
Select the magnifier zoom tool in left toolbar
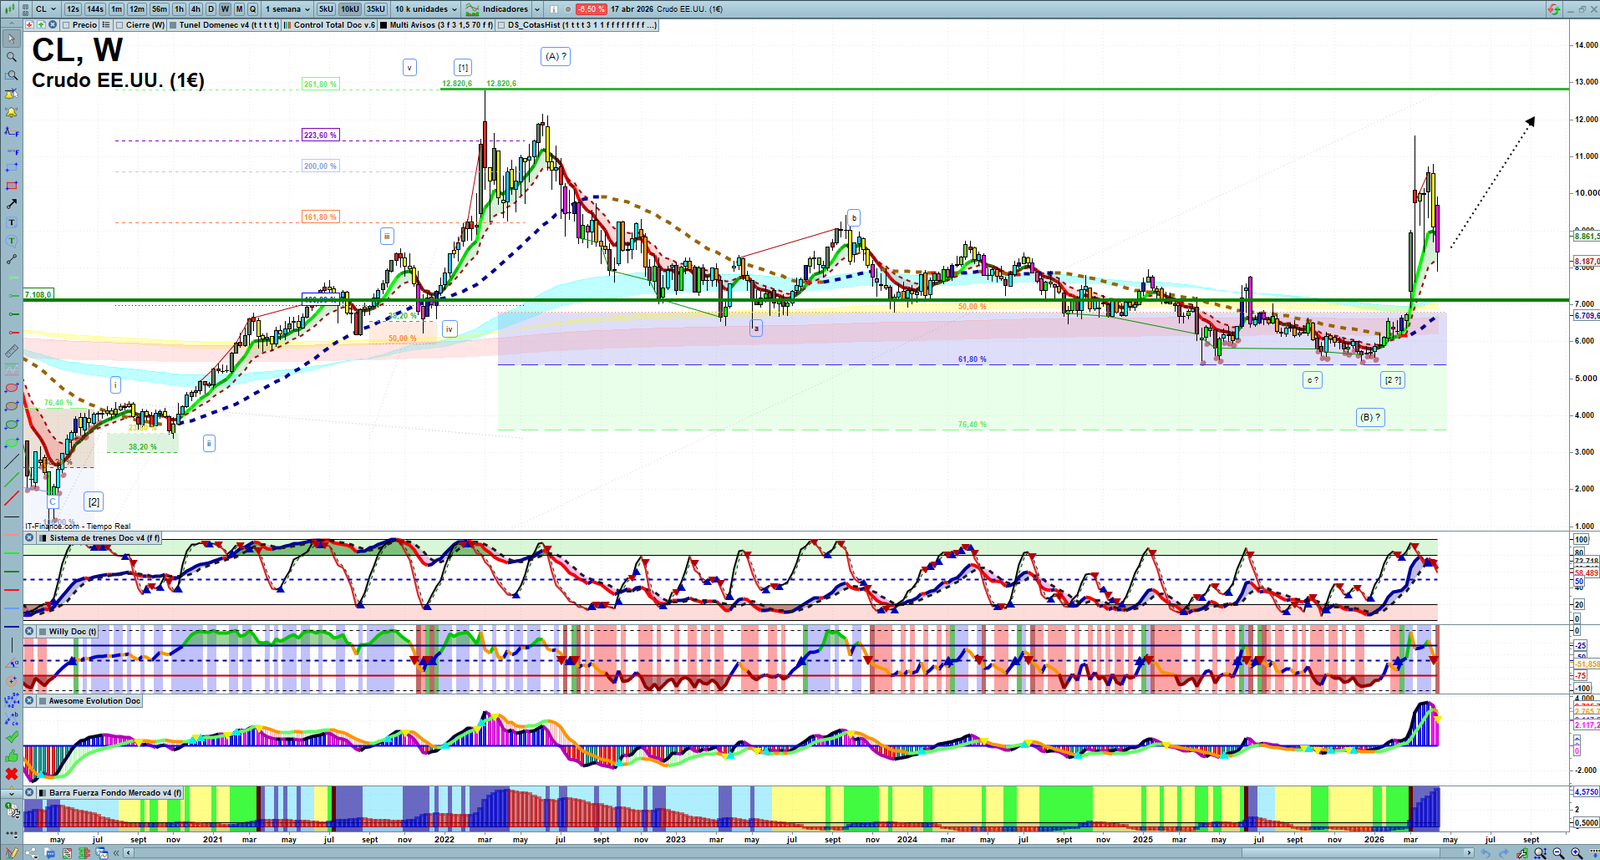pos(12,57)
